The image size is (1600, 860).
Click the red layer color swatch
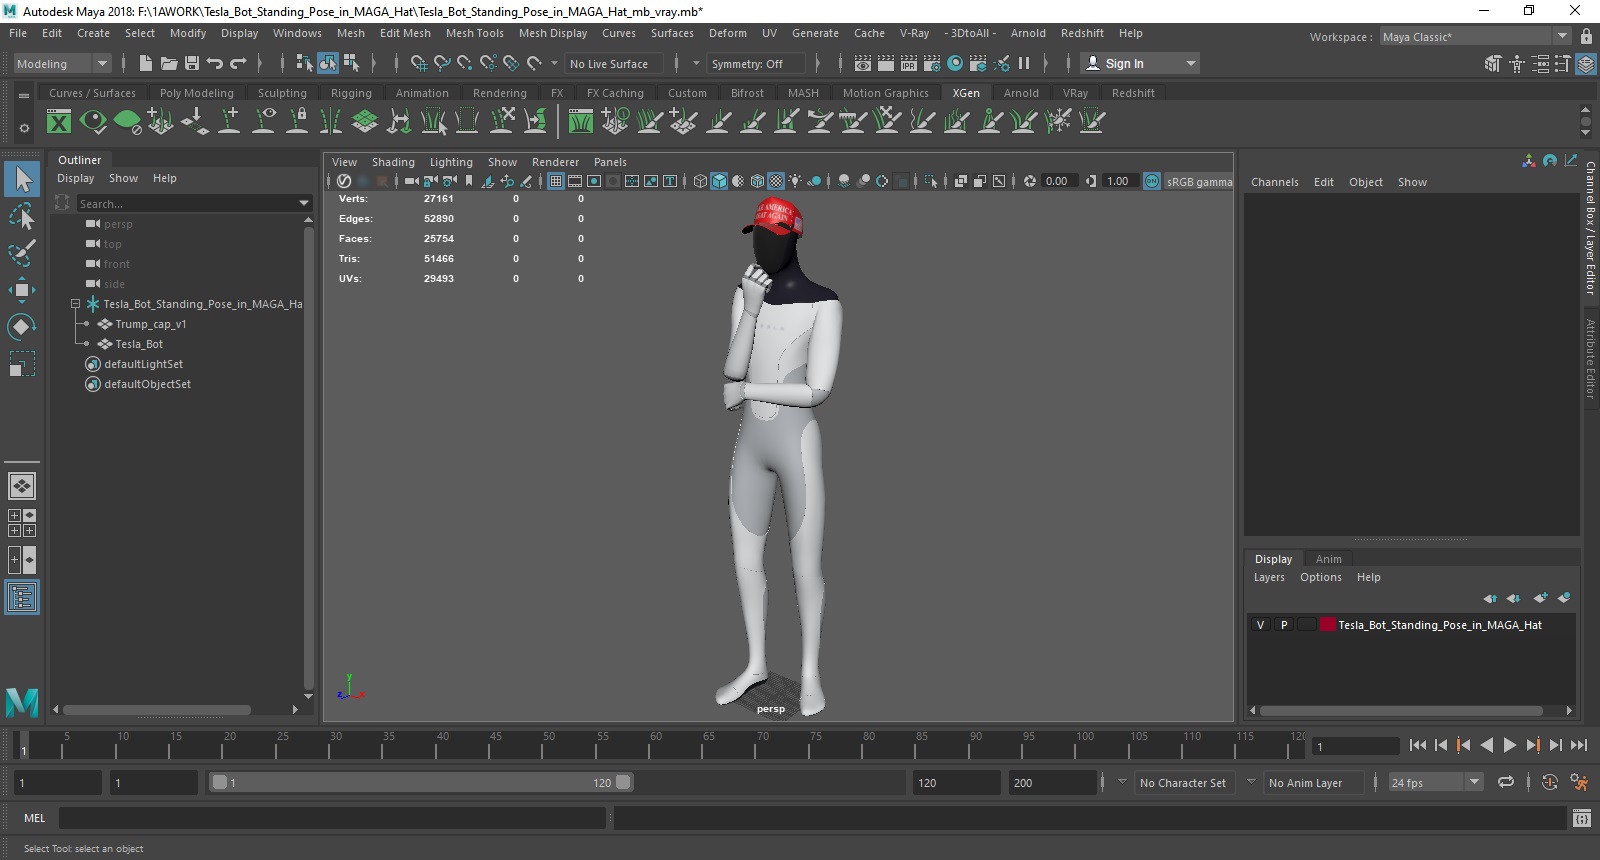[x=1328, y=625]
